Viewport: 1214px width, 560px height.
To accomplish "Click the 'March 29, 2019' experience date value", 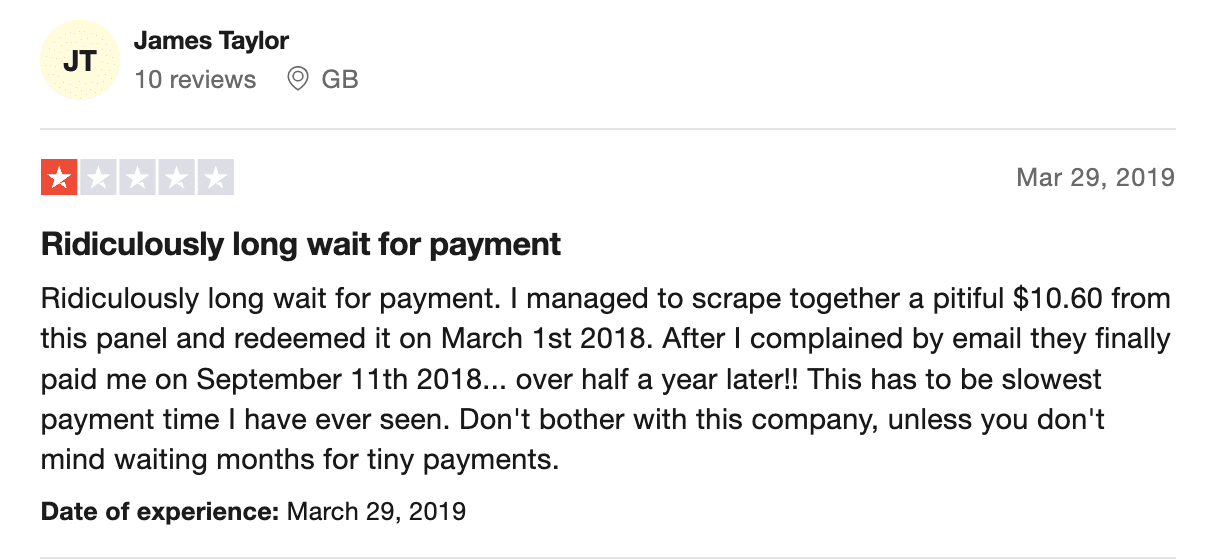I will (x=376, y=512).
